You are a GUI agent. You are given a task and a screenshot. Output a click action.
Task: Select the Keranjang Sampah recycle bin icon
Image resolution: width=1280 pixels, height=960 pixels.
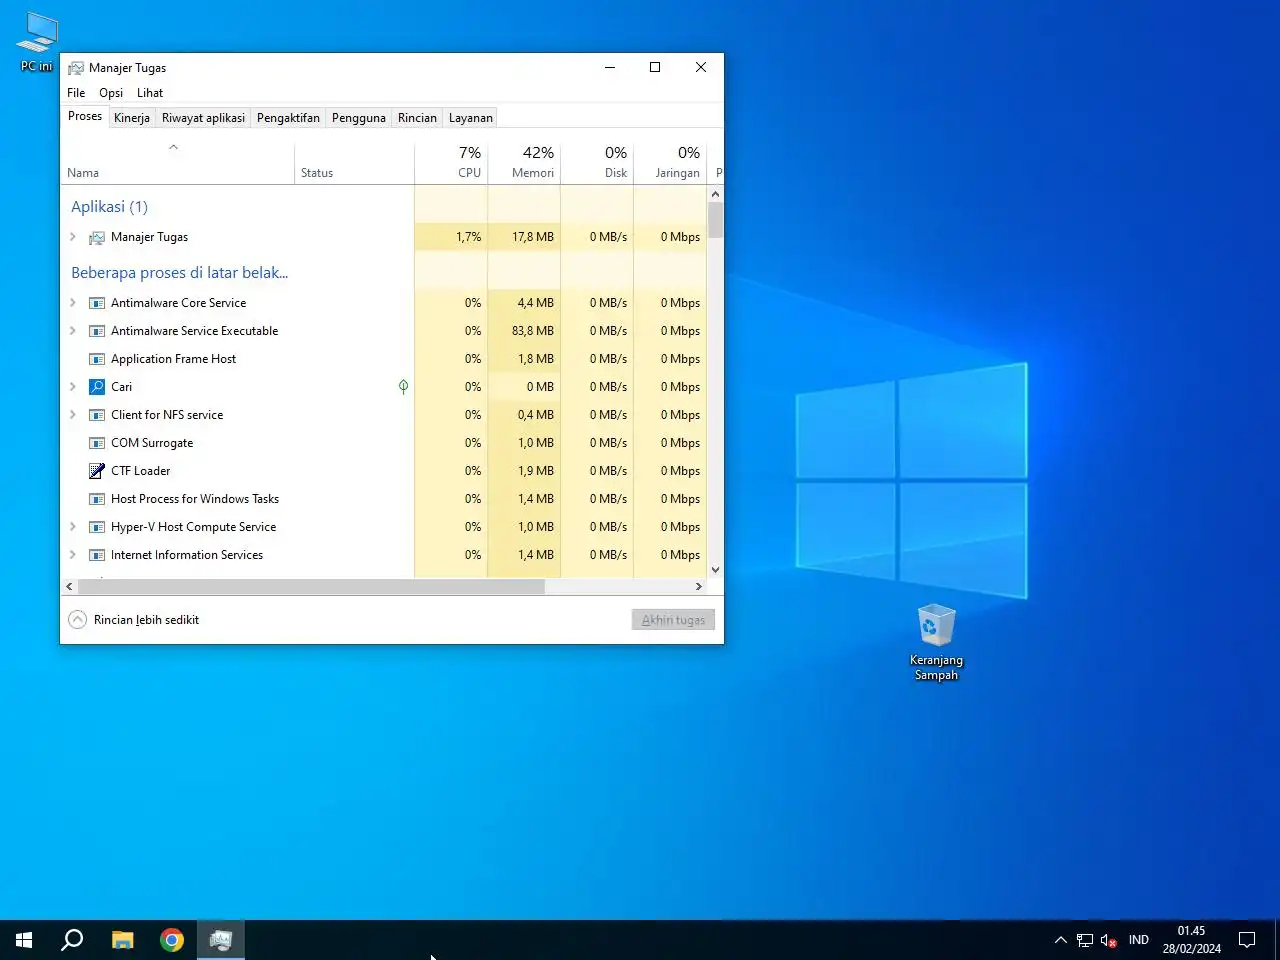(936, 642)
